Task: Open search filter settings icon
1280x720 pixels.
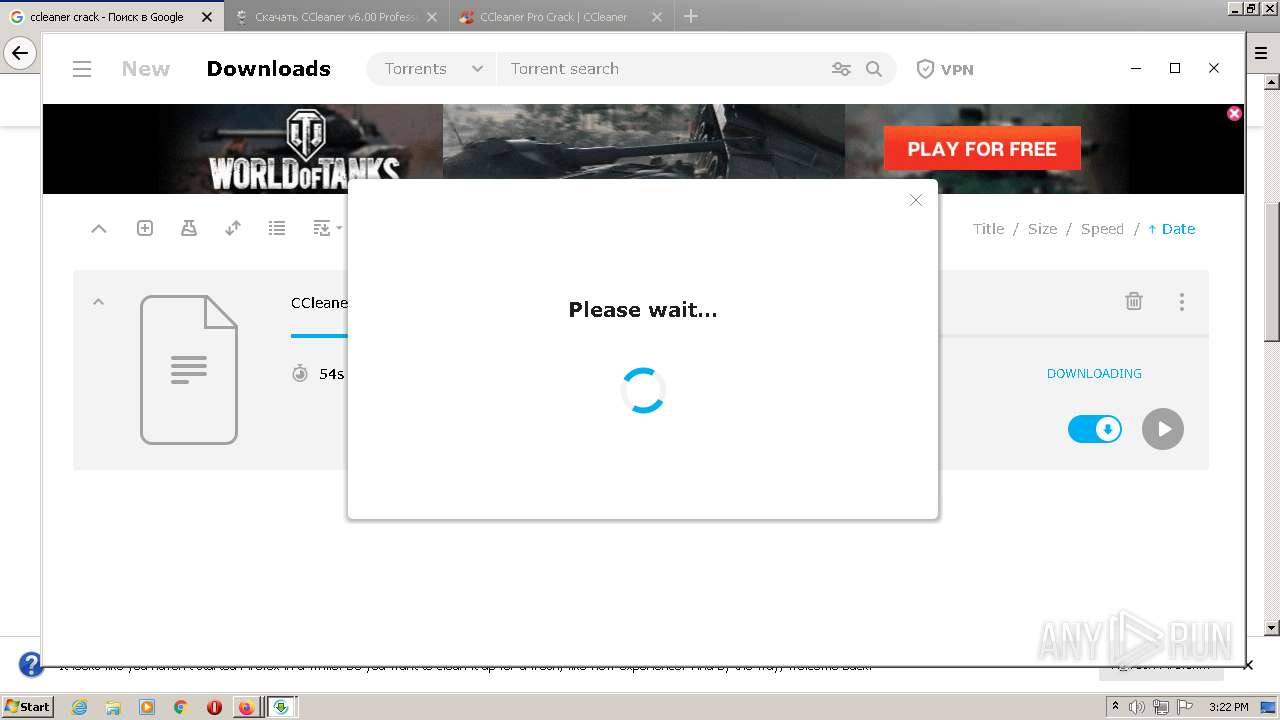Action: [841, 69]
